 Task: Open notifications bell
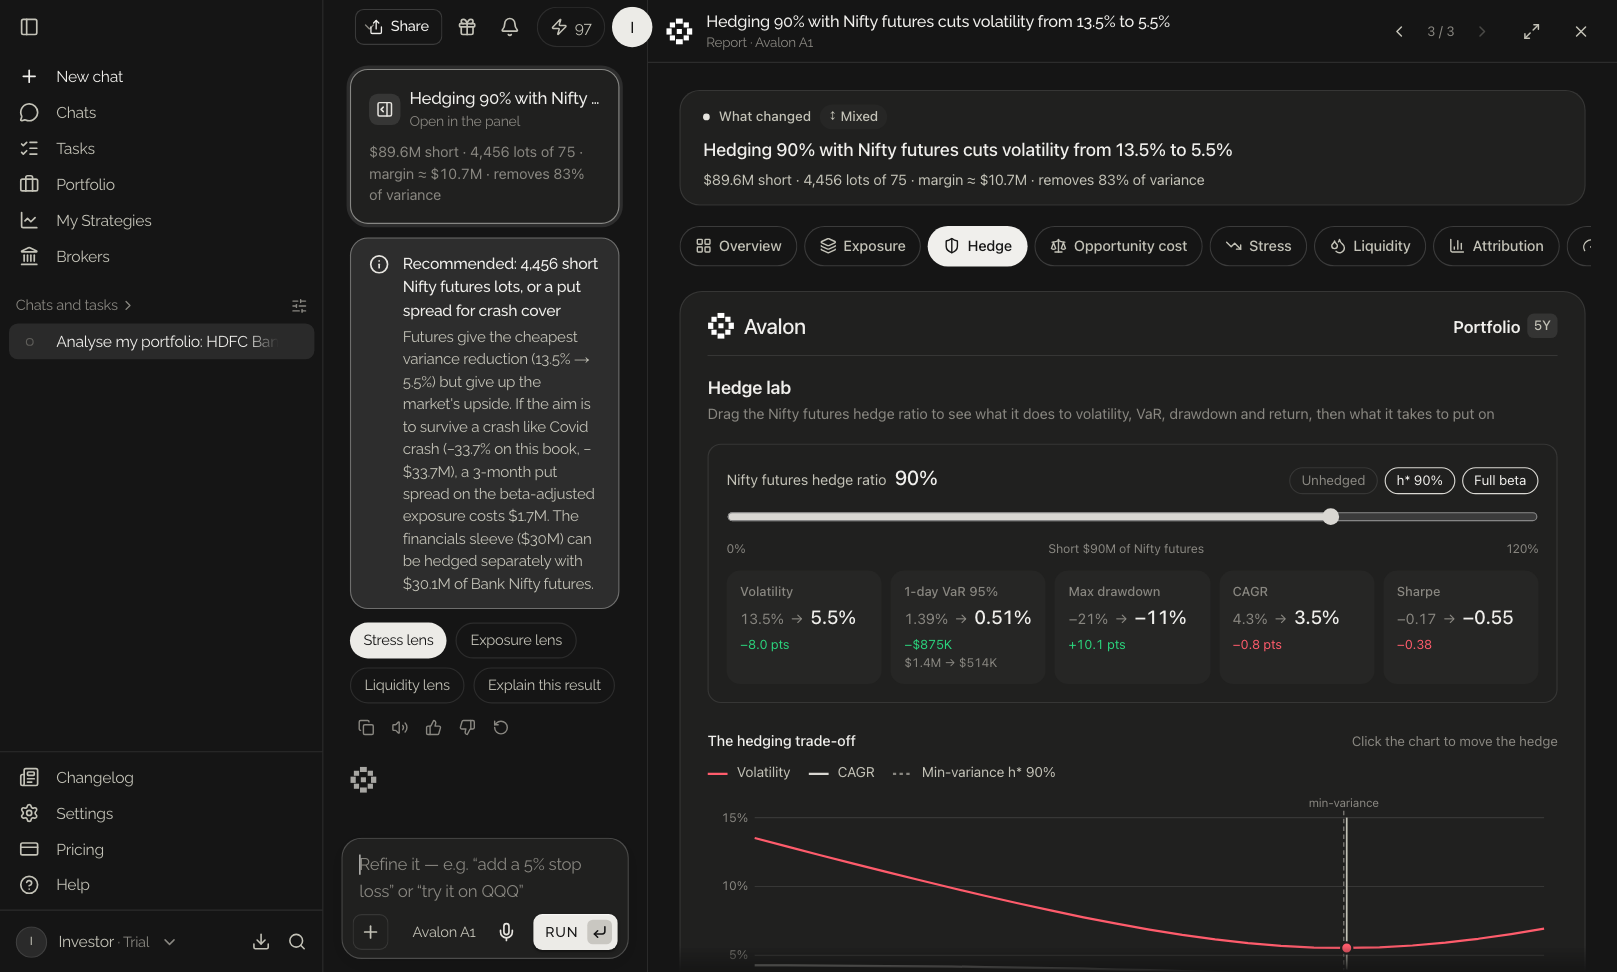pos(510,27)
